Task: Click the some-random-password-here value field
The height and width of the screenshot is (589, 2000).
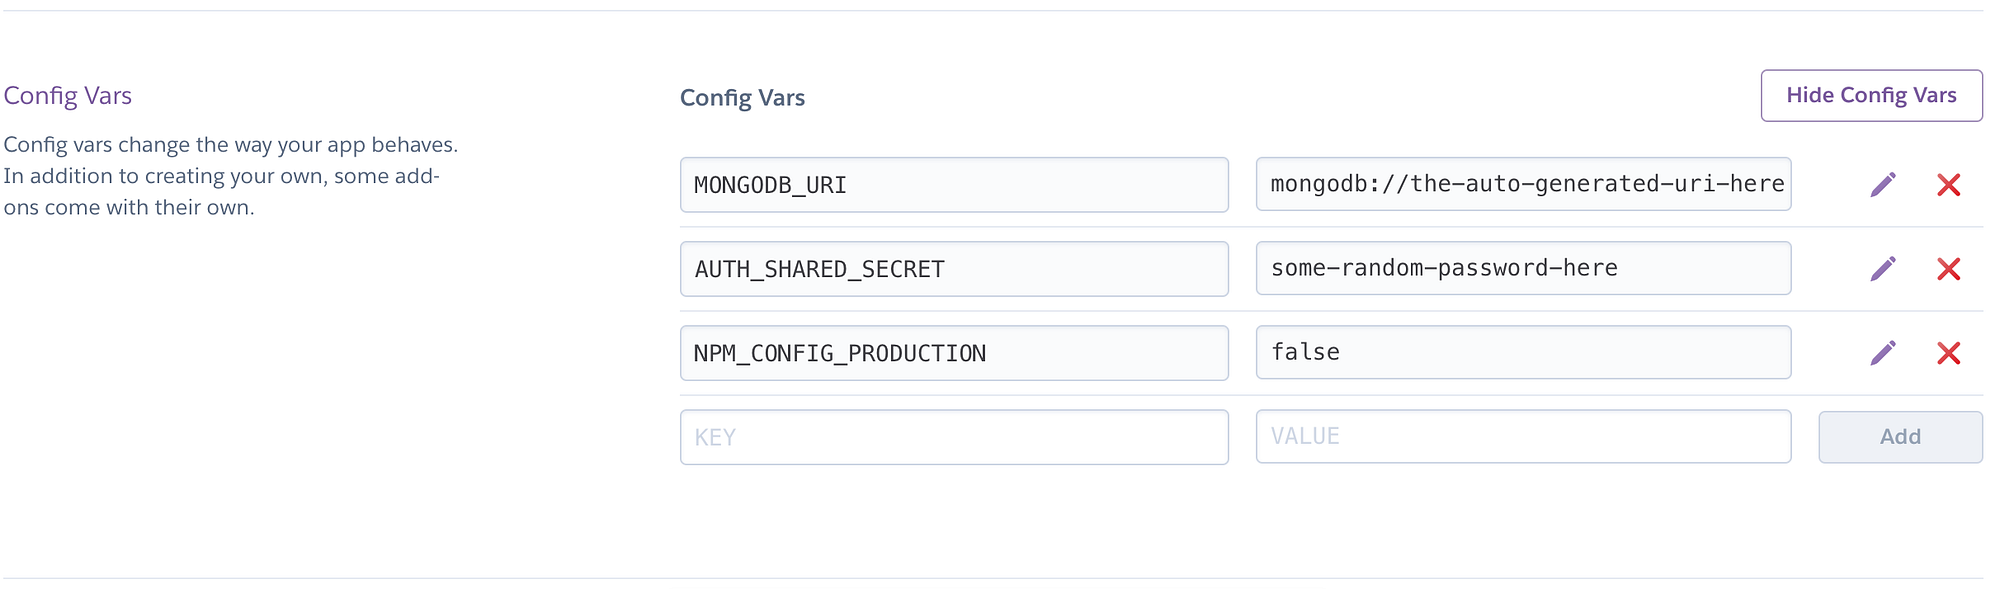Action: (1523, 268)
